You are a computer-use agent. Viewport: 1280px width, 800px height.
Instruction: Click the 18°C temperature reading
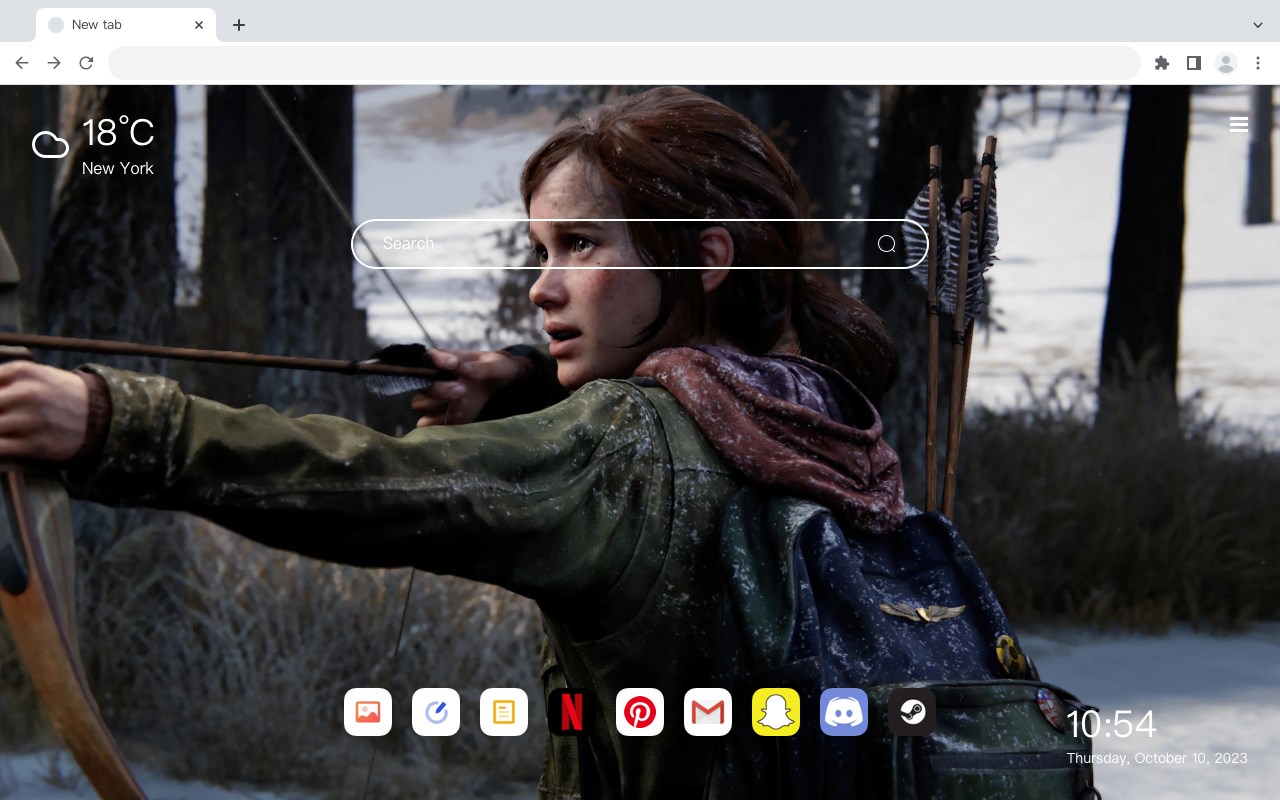(x=118, y=133)
